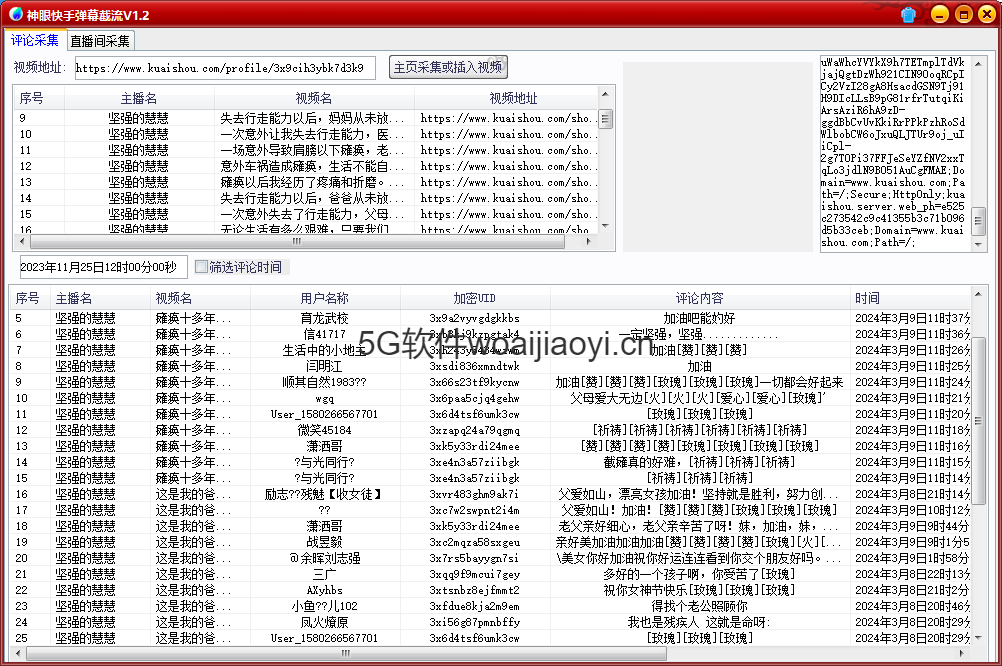
Task: Select username AXyhbs
Action: click(x=325, y=590)
